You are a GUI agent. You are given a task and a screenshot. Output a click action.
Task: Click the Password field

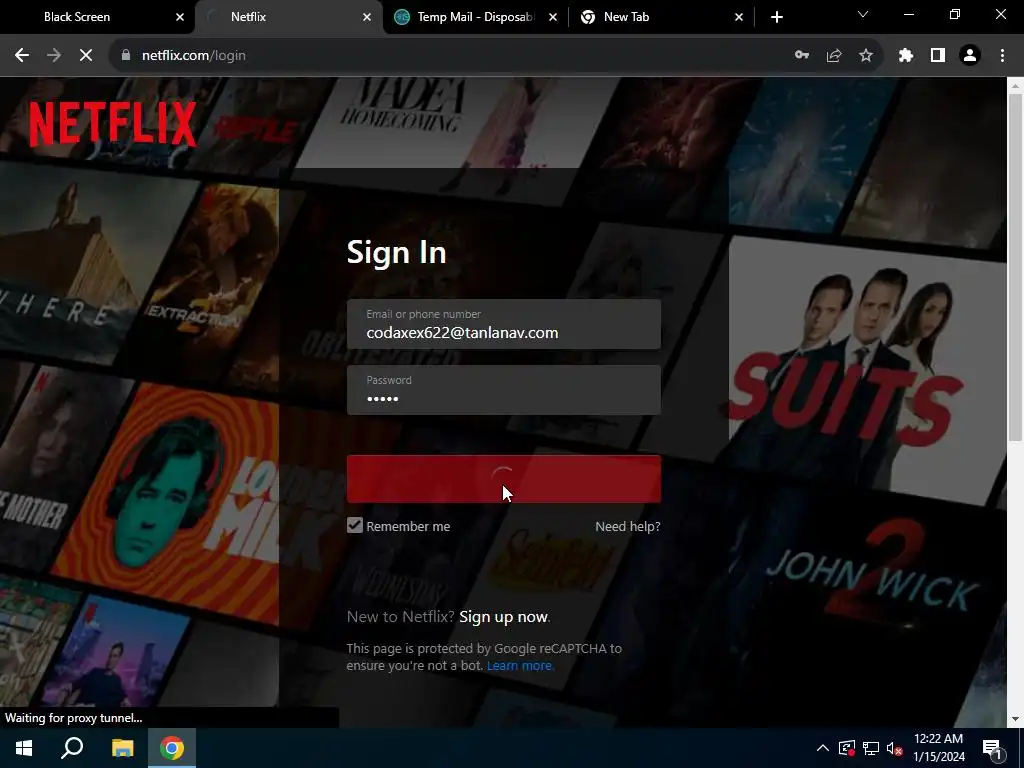tap(504, 390)
